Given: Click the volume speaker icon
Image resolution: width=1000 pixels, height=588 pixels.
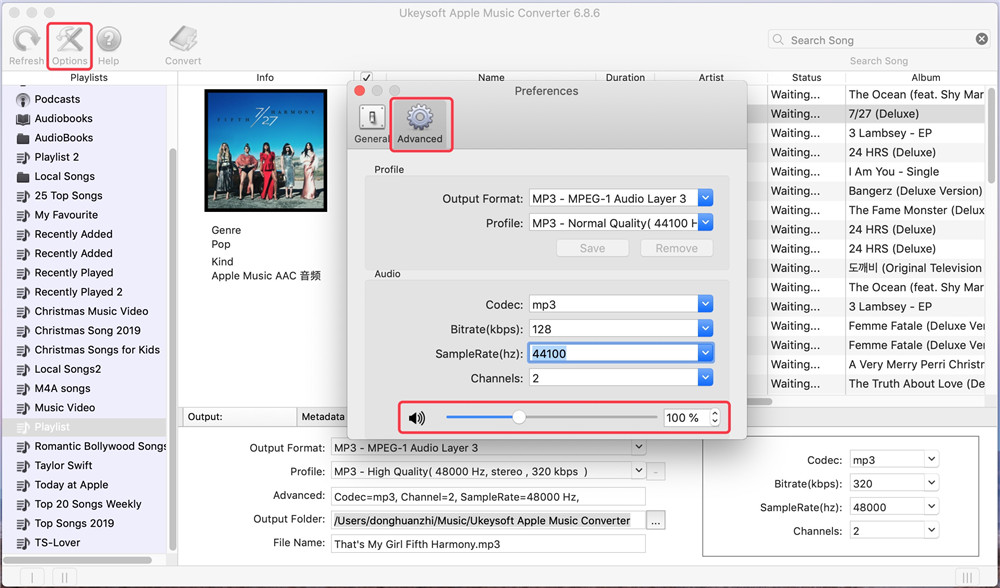Looking at the screenshot, I should pyautogui.click(x=416, y=418).
